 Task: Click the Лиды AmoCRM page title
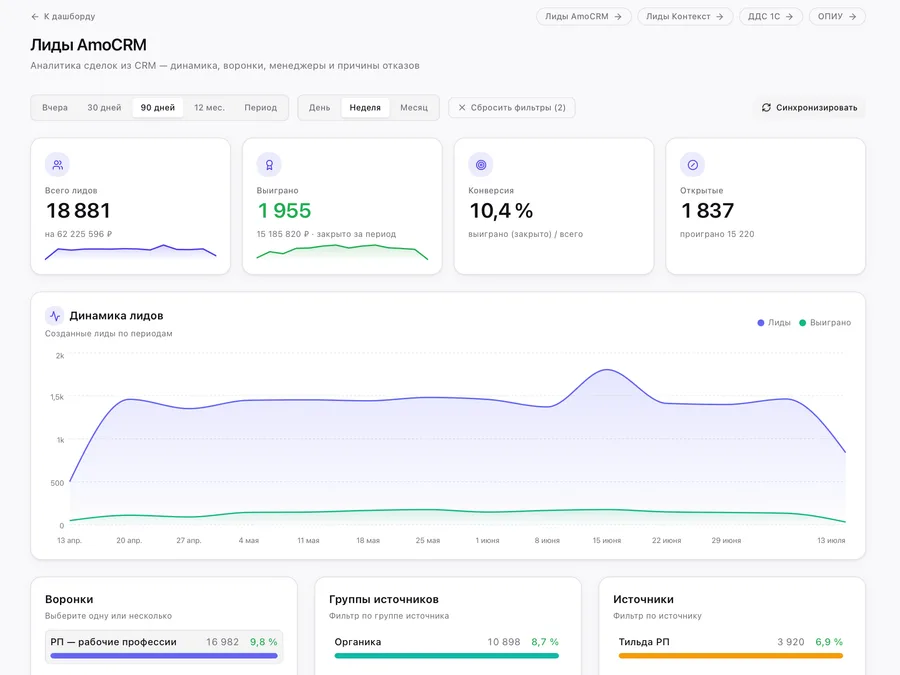coord(88,45)
